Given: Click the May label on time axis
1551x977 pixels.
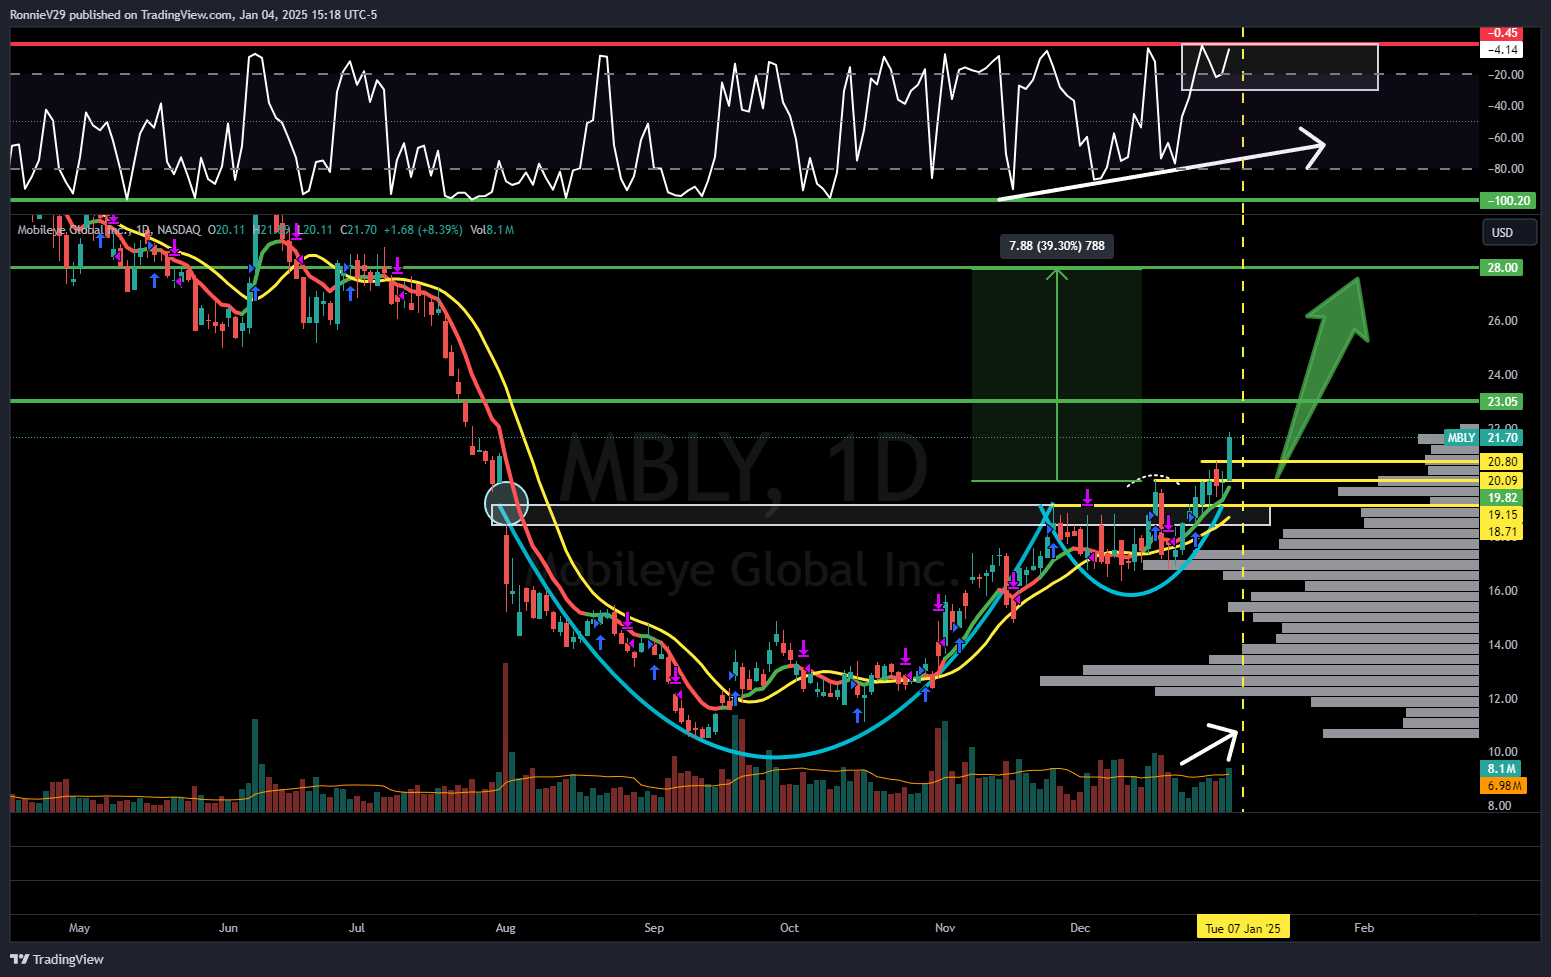Looking at the screenshot, I should click(x=79, y=928).
